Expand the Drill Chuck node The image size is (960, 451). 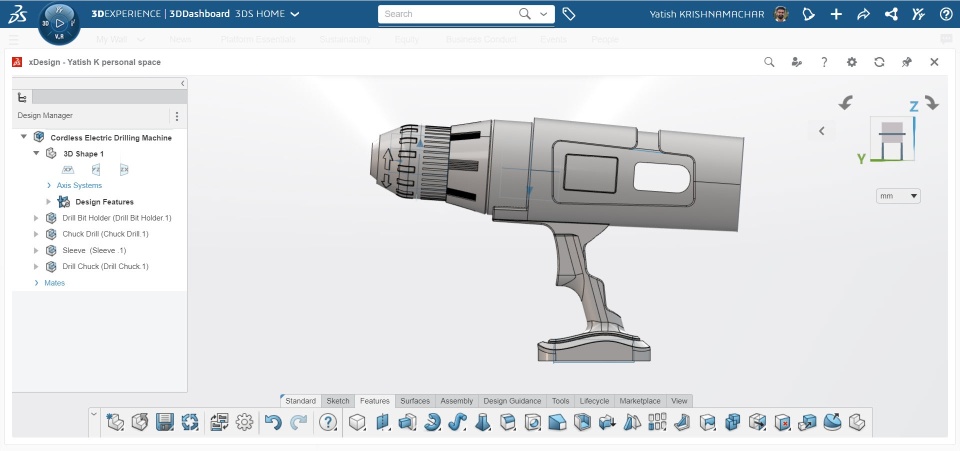pyautogui.click(x=36, y=266)
